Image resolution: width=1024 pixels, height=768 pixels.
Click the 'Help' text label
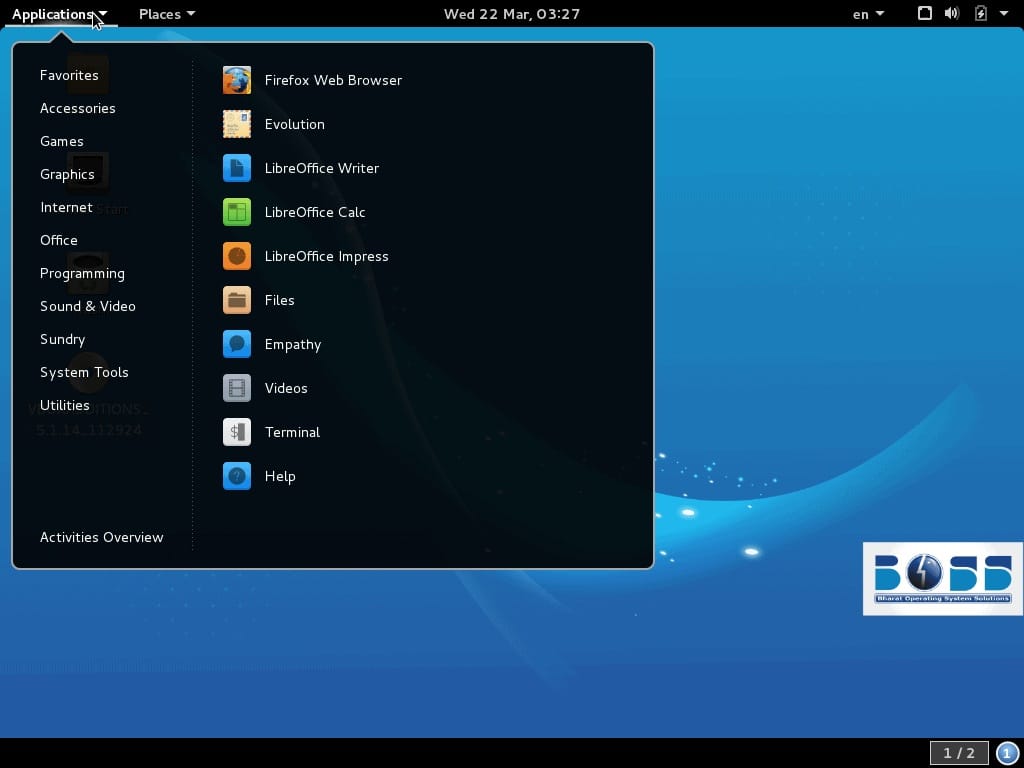280,477
